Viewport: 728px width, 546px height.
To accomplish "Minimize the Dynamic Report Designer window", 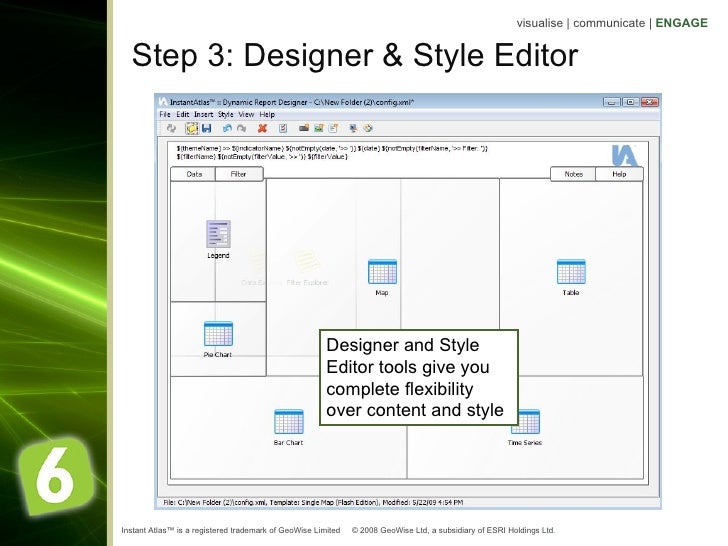I will coord(611,102).
